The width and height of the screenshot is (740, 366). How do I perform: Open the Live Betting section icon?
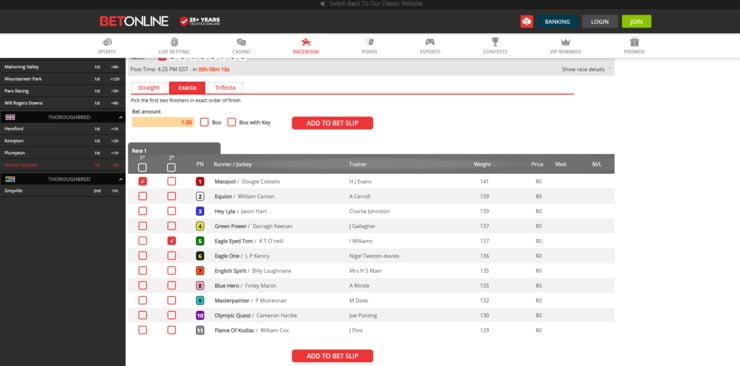coord(174,42)
